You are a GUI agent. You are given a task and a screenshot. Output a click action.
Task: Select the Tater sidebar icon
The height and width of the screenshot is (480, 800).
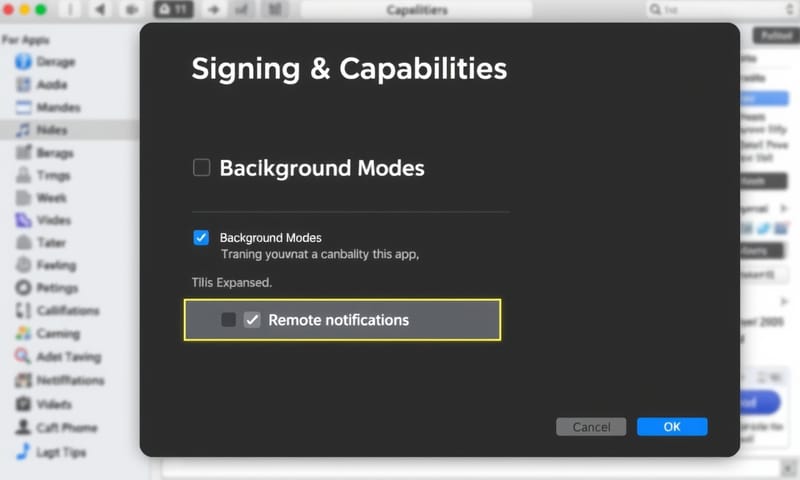click(23, 242)
